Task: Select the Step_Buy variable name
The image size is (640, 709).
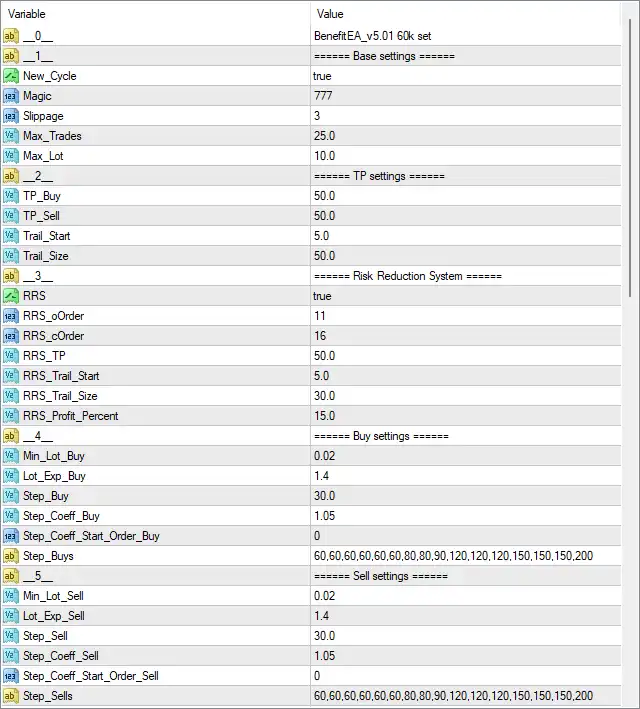Action: point(46,496)
